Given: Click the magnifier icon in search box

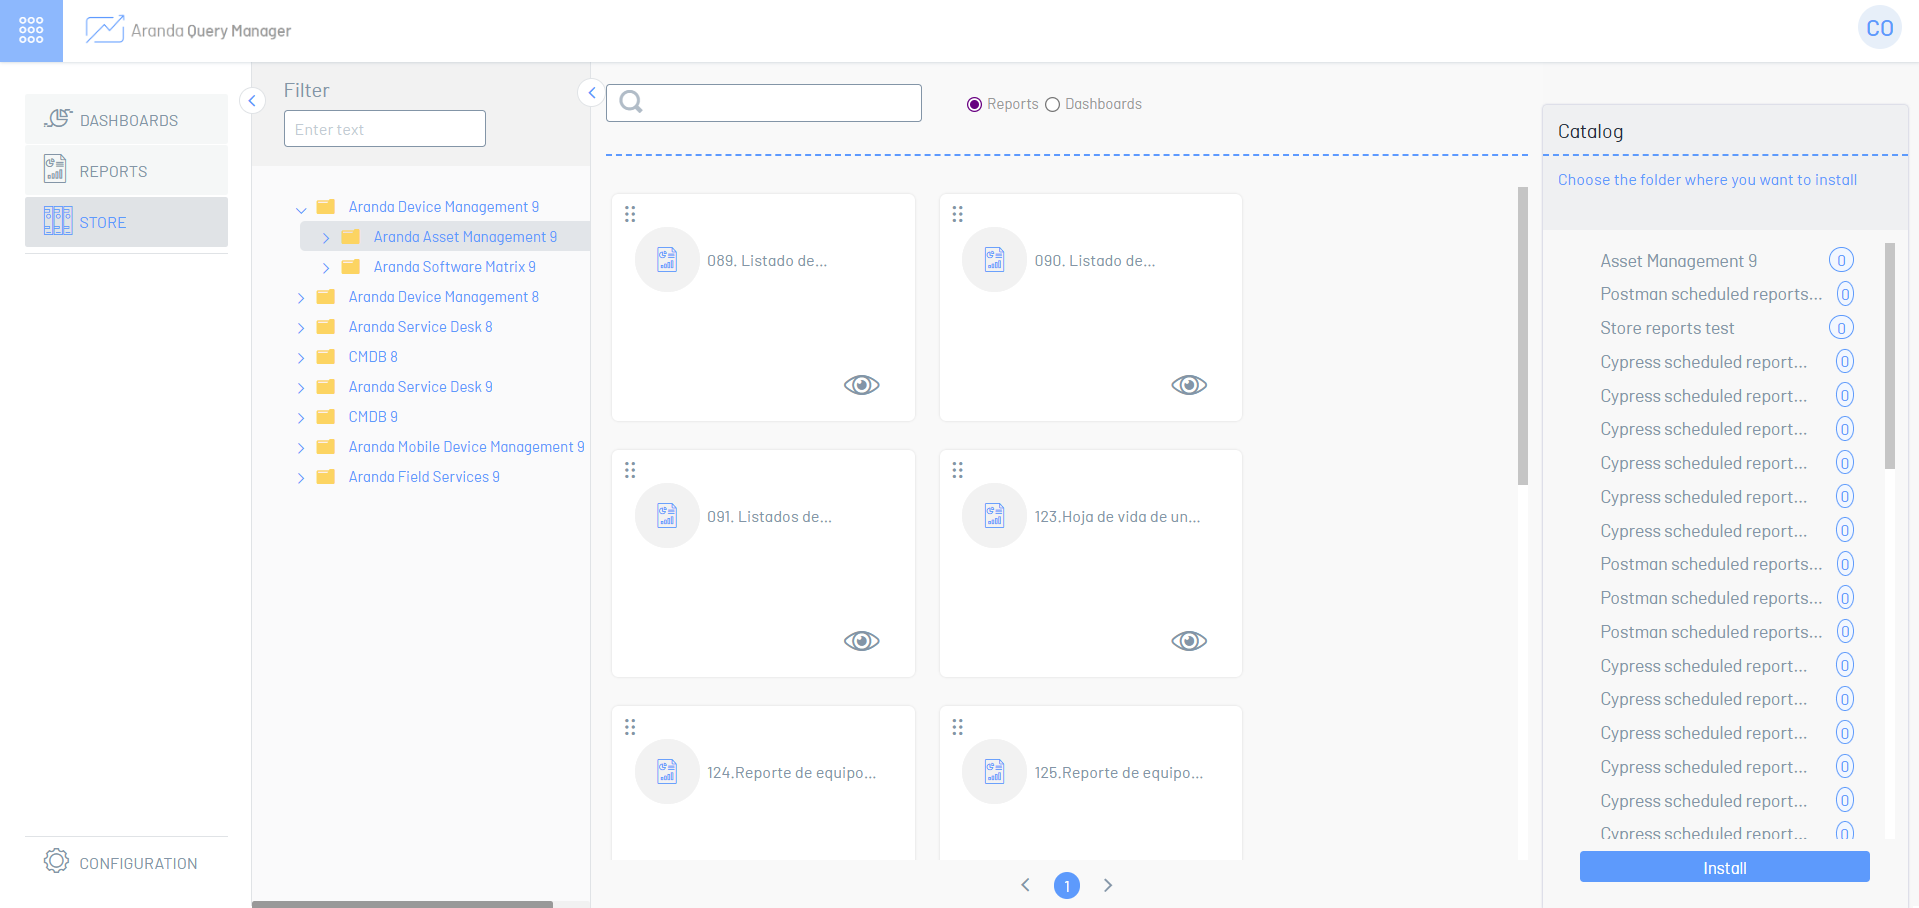Looking at the screenshot, I should [x=631, y=102].
